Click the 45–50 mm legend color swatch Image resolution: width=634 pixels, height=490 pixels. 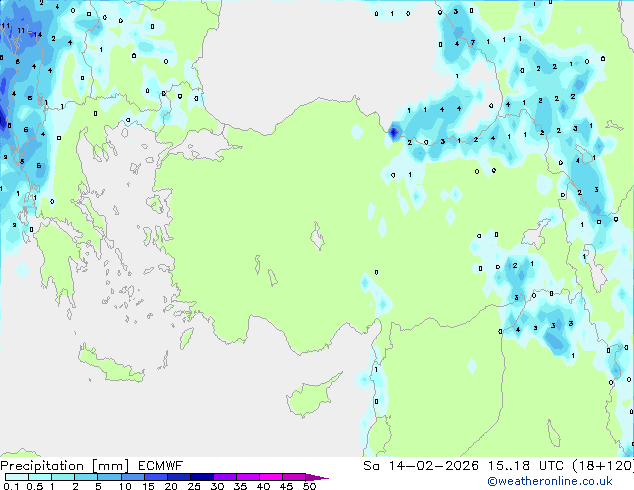294,477
